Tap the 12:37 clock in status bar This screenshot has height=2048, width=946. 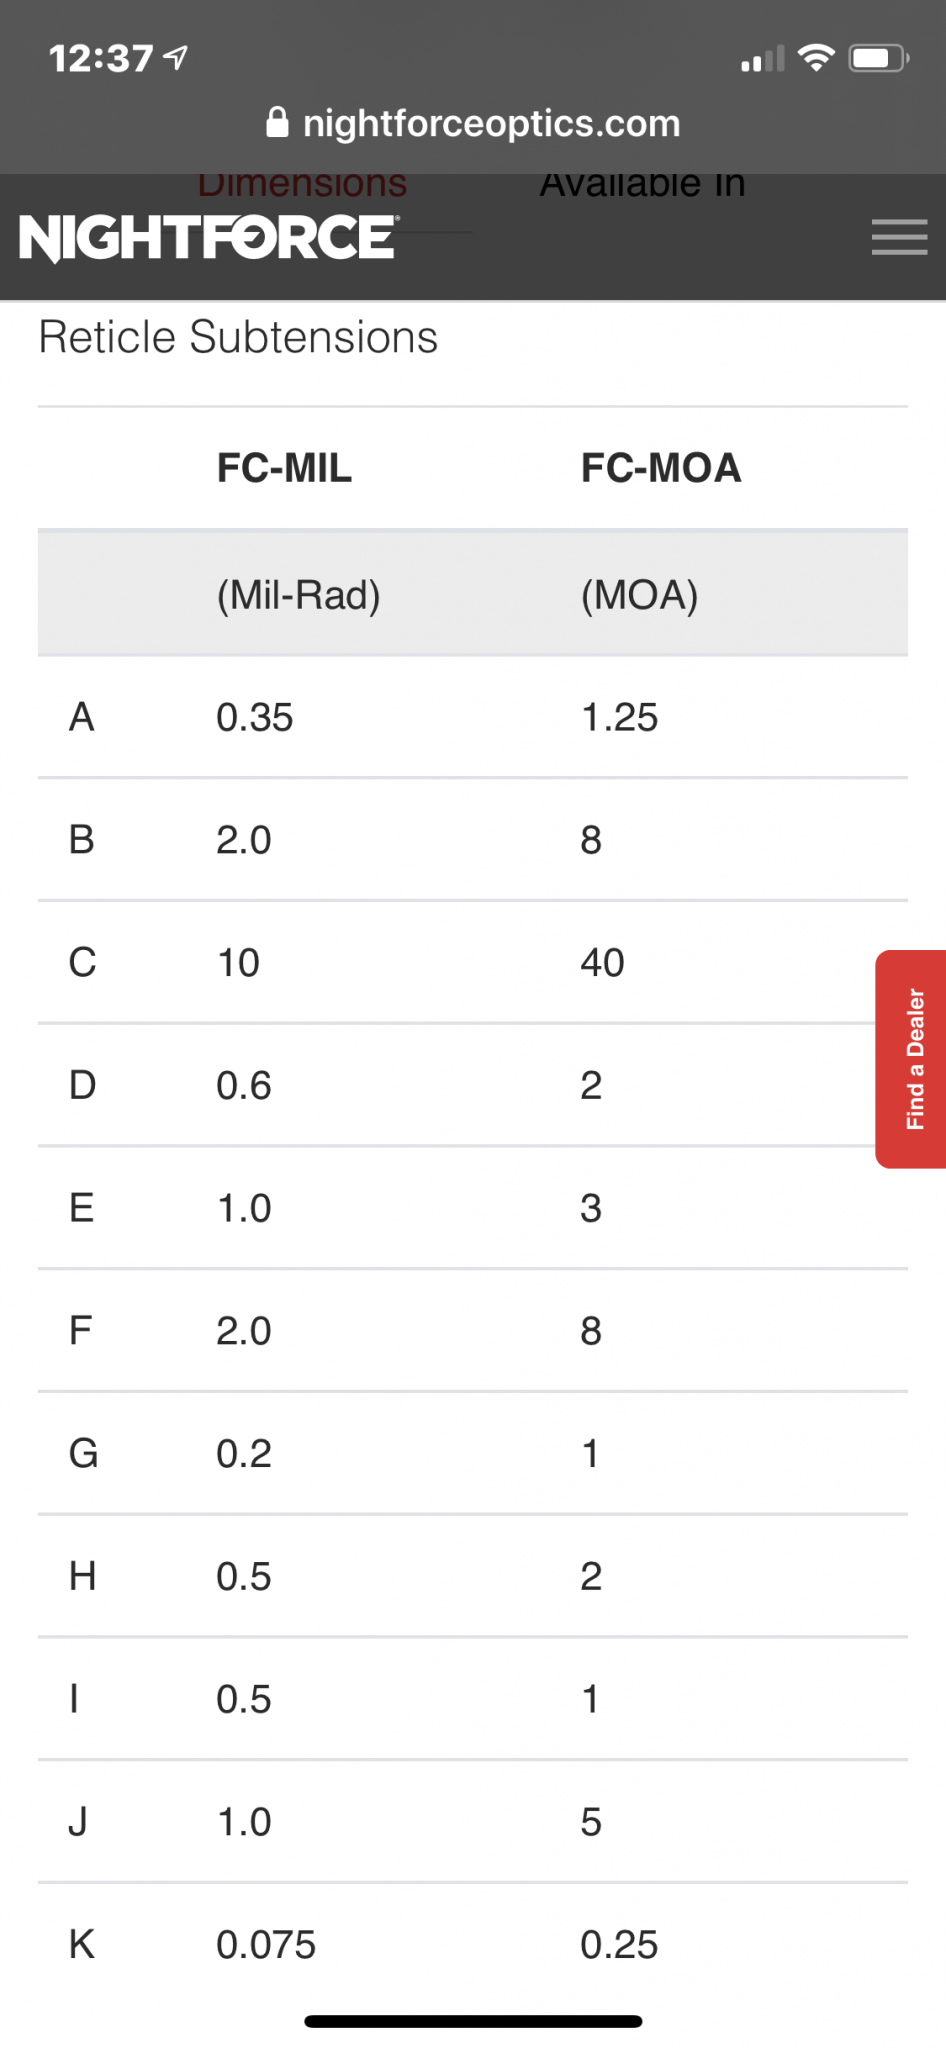pos(101,58)
